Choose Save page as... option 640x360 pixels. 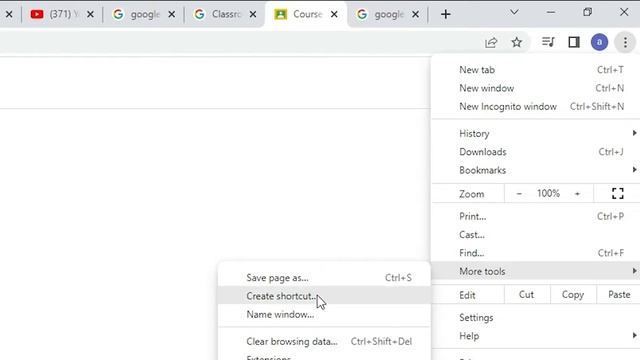tap(324, 278)
